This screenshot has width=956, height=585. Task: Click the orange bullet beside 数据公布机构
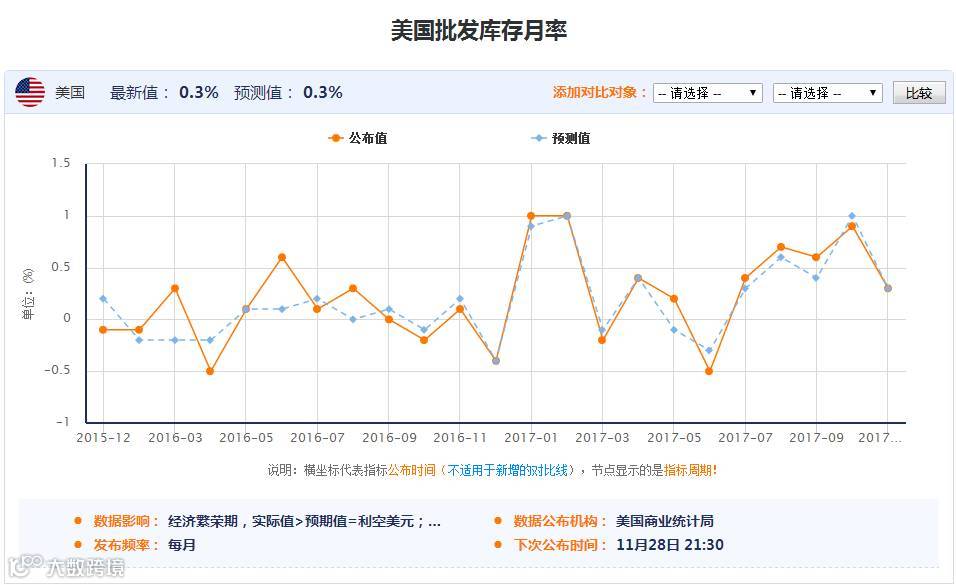pyautogui.click(x=498, y=521)
